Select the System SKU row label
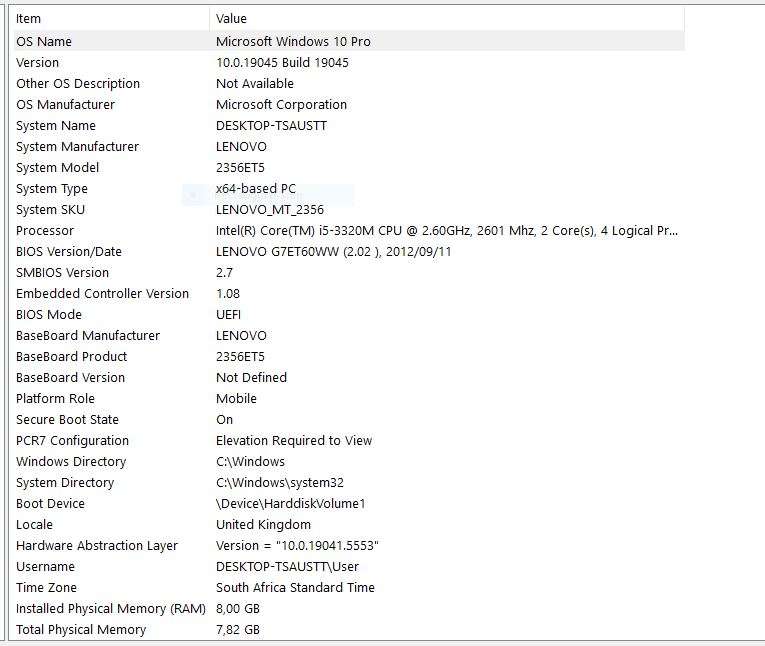Screen dimensions: 765x646 point(50,209)
